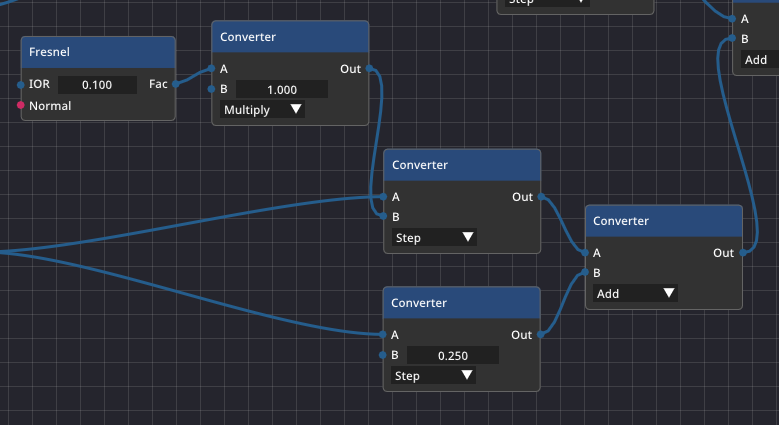Select the title of the Step Converter without a B value
The width and height of the screenshot is (779, 425).
(462, 165)
